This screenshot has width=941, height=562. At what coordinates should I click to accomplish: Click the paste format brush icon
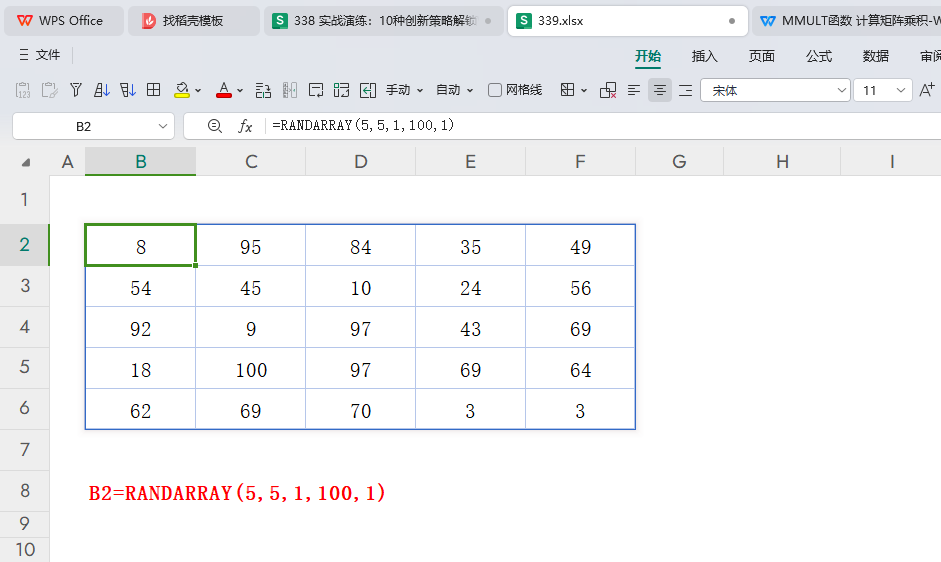point(50,90)
